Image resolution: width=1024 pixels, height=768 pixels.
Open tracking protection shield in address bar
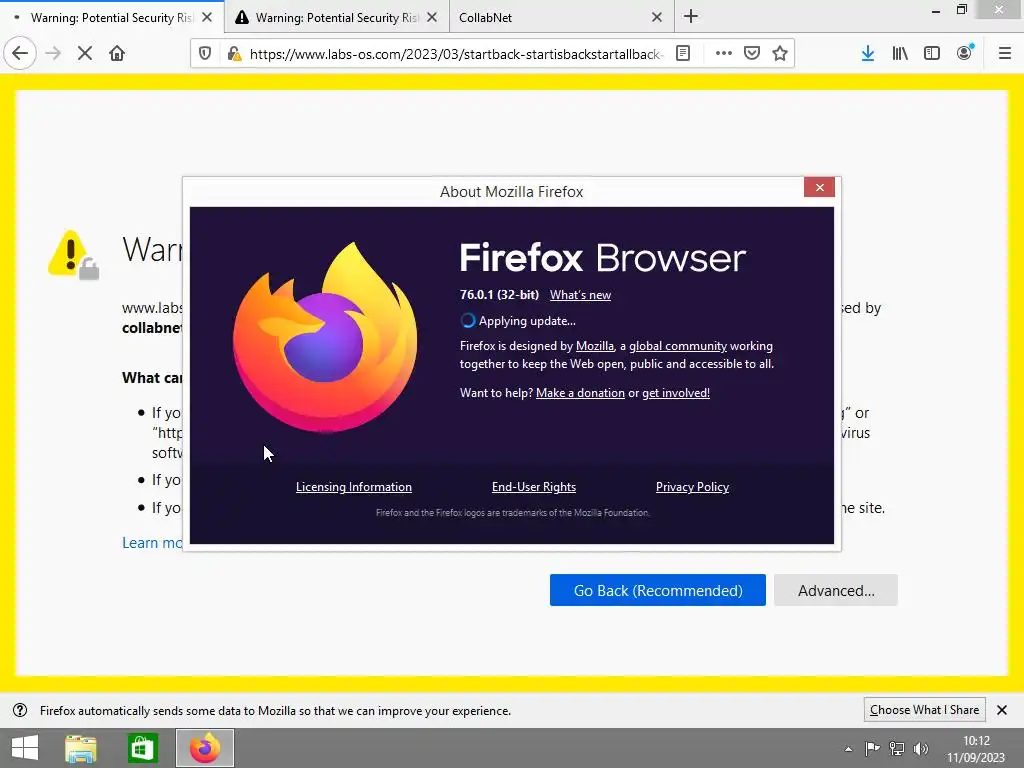(205, 54)
